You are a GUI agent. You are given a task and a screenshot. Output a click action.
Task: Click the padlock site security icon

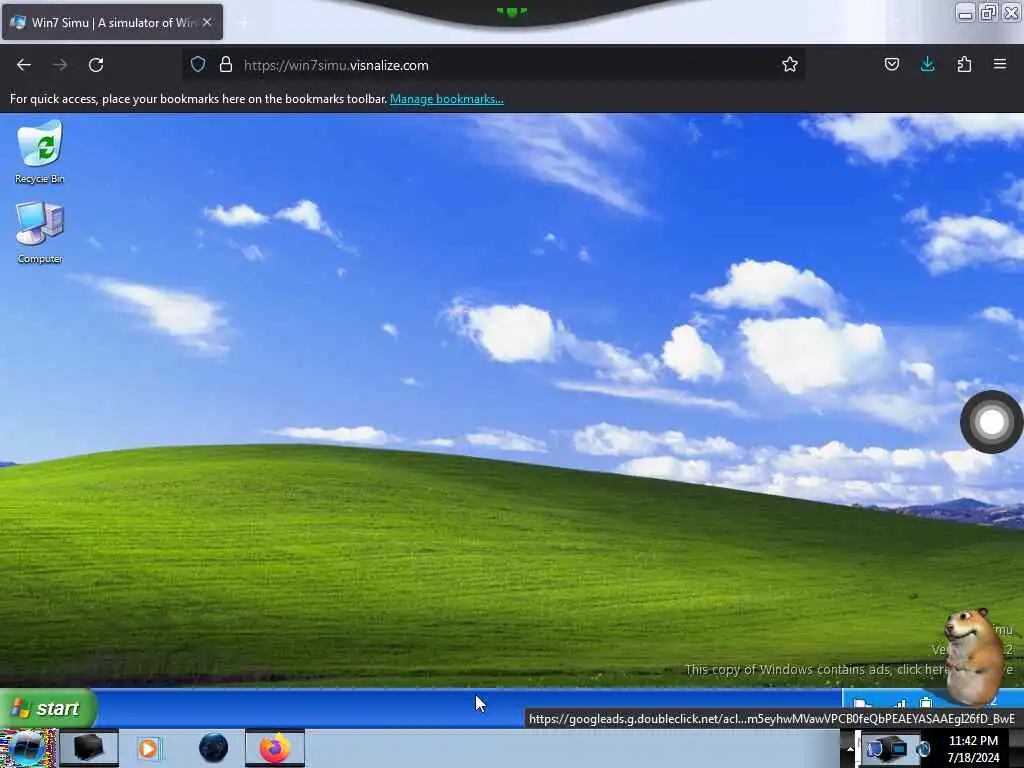tap(226, 64)
